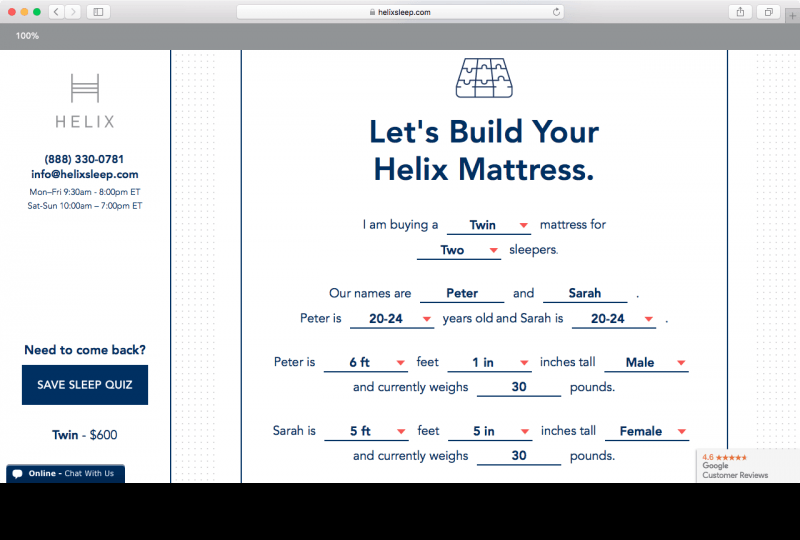800x540 pixels.
Task: Open Sarah's age dropdown
Action: [x=614, y=319]
